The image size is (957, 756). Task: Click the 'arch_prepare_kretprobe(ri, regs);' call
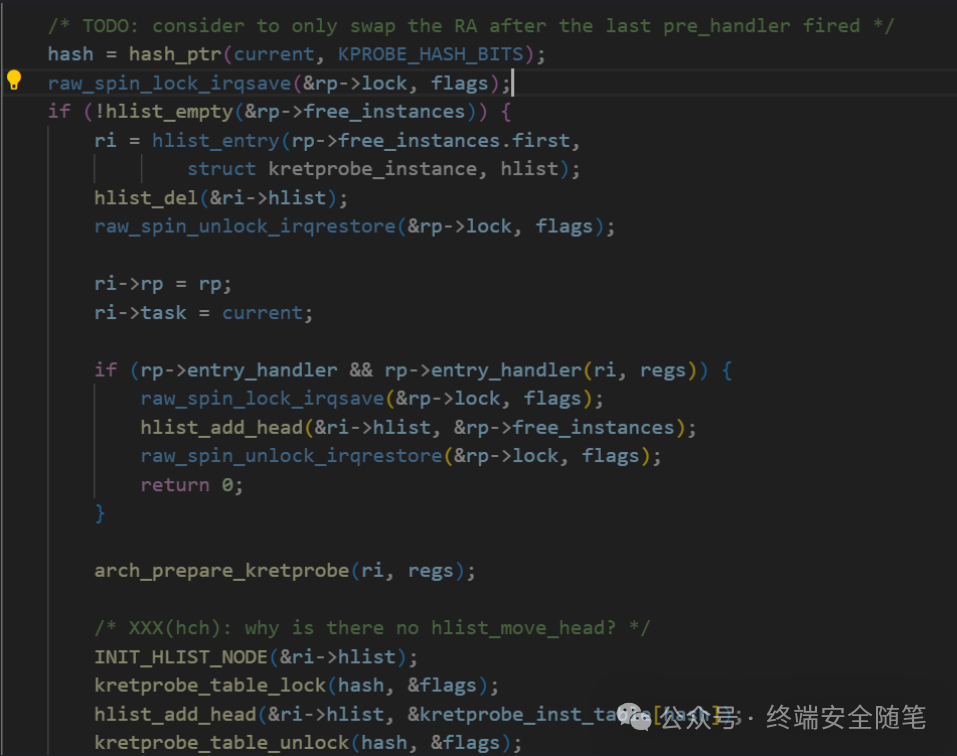pyautogui.click(x=284, y=571)
